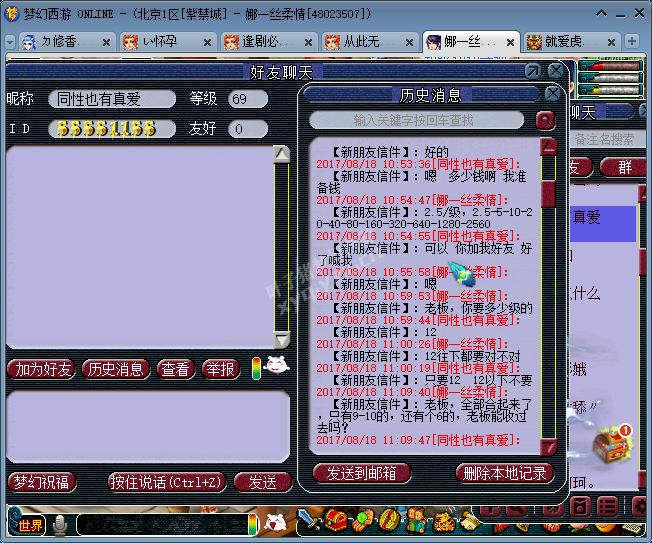652x543 pixels.
Task: Click the red health bar in top-right status
Action: (x=611, y=66)
